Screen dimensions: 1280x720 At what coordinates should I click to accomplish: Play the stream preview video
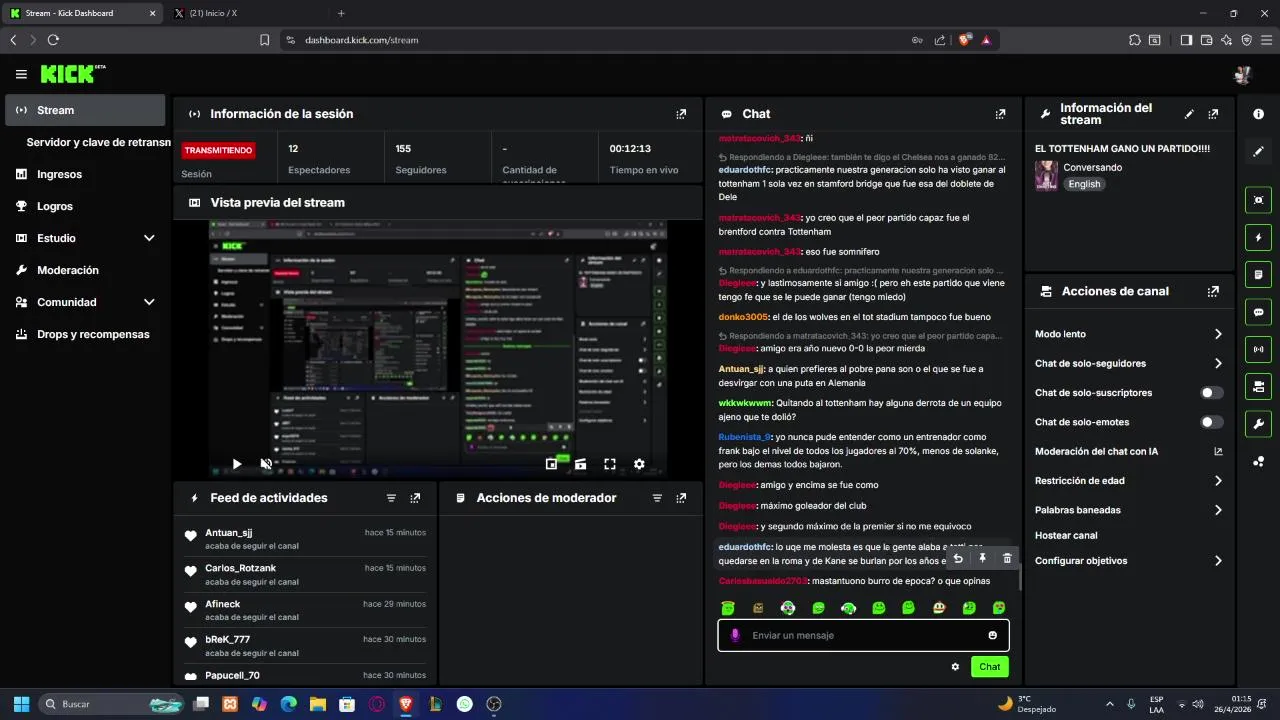[237, 464]
